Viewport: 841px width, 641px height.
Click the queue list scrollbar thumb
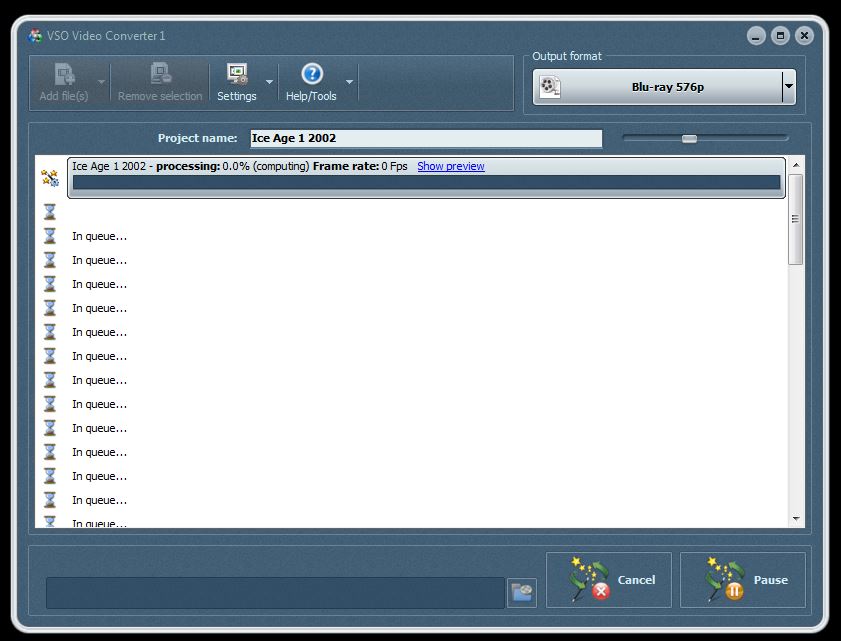tap(795, 219)
